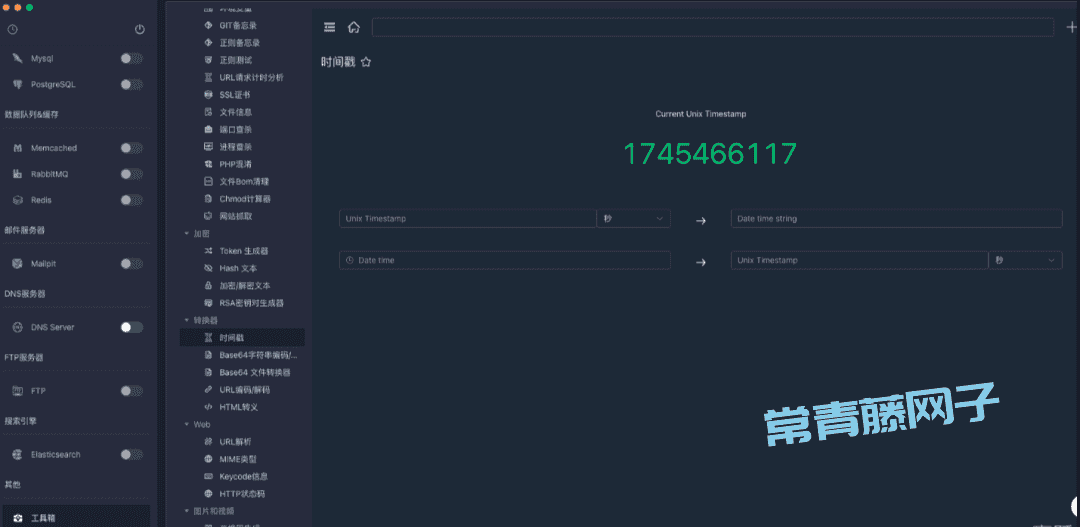
Task: Click the Keycode信息 keyboard icon
Action: (x=208, y=476)
